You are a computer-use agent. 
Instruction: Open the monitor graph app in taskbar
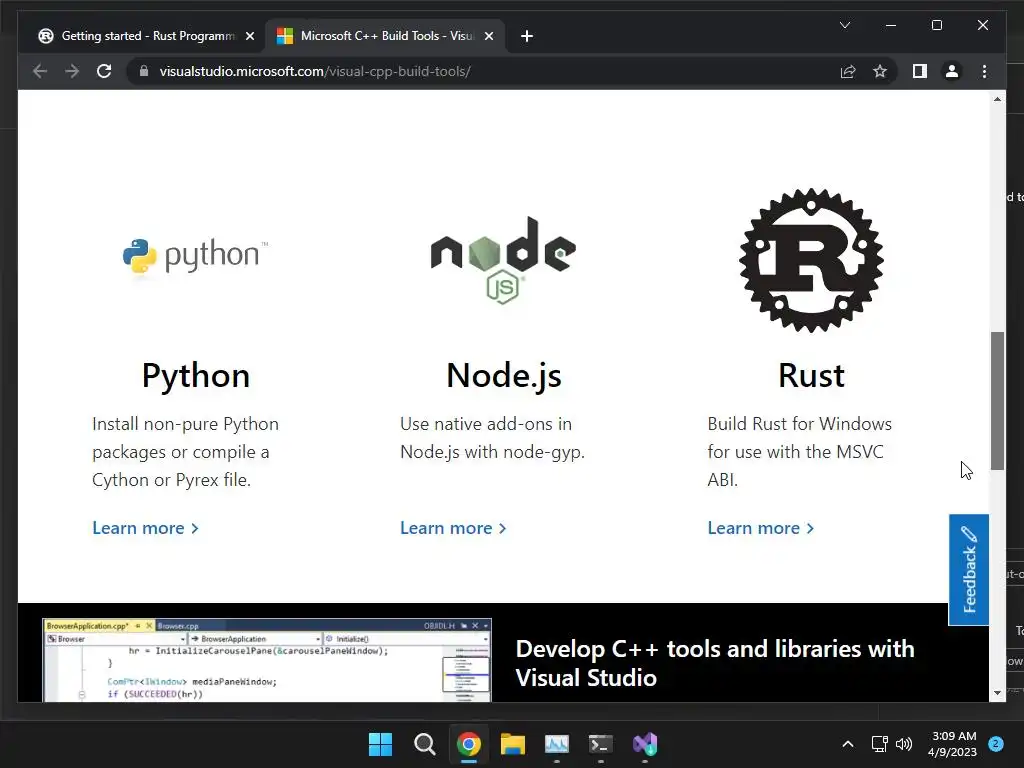point(557,744)
